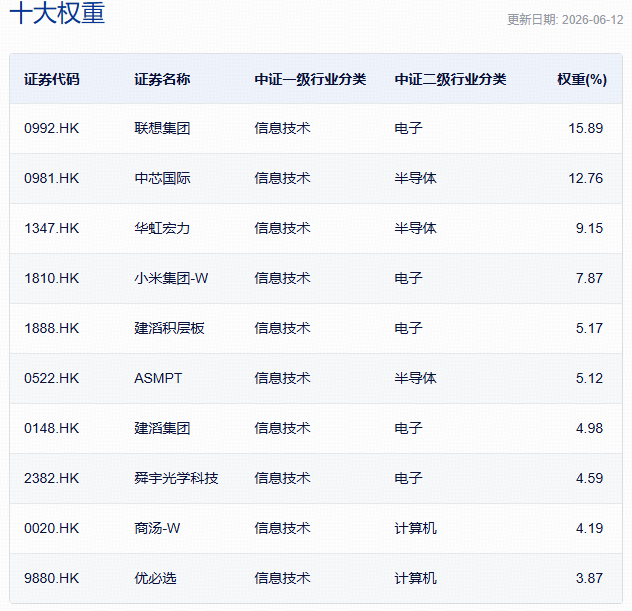Select stock name 联想集团
632x611 pixels.
tap(162, 129)
